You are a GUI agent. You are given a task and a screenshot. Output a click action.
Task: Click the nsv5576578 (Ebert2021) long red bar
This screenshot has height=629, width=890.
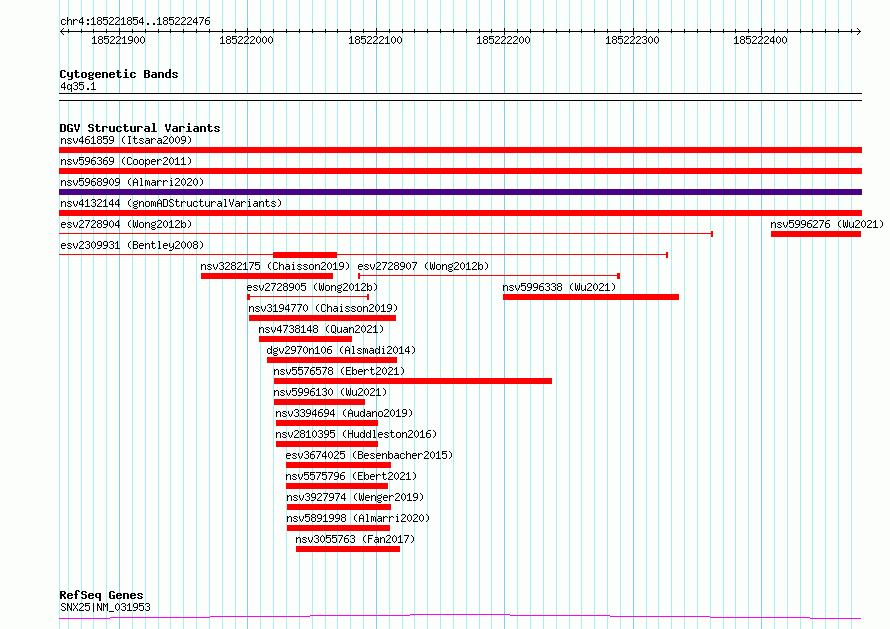(x=412, y=381)
